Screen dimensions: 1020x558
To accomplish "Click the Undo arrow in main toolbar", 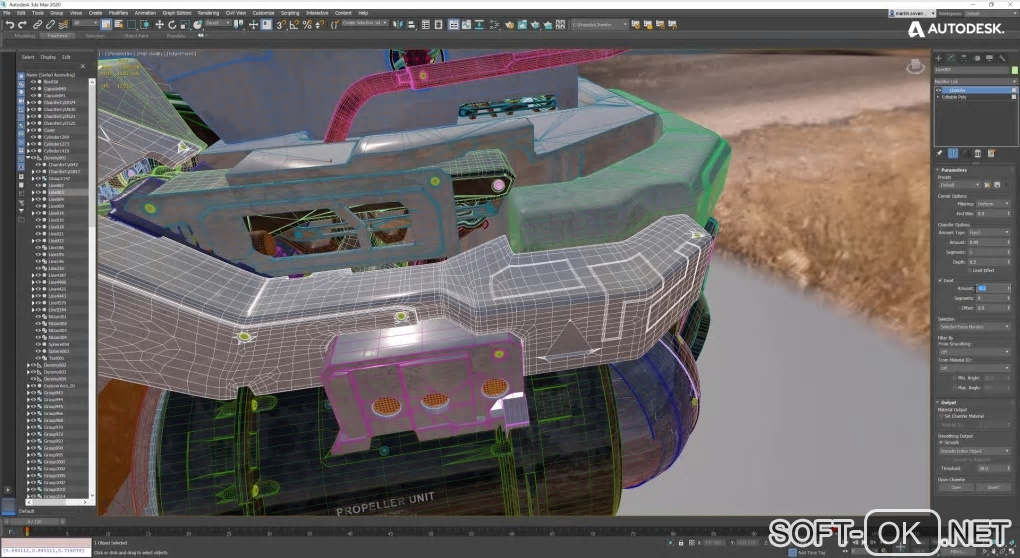I will 10,25.
